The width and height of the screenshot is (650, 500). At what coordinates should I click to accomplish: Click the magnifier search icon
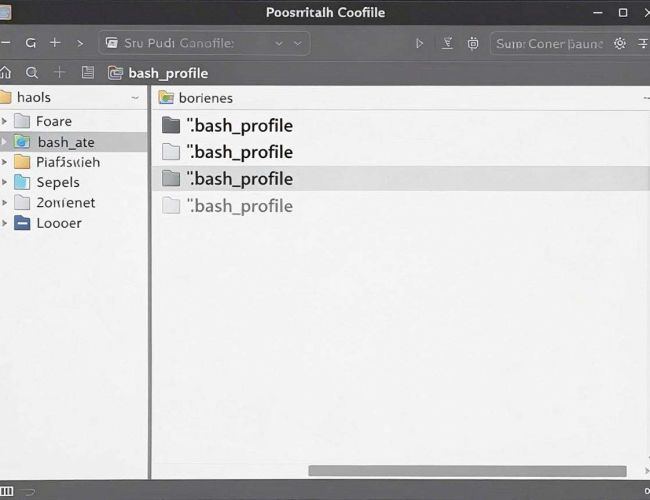click(x=32, y=73)
